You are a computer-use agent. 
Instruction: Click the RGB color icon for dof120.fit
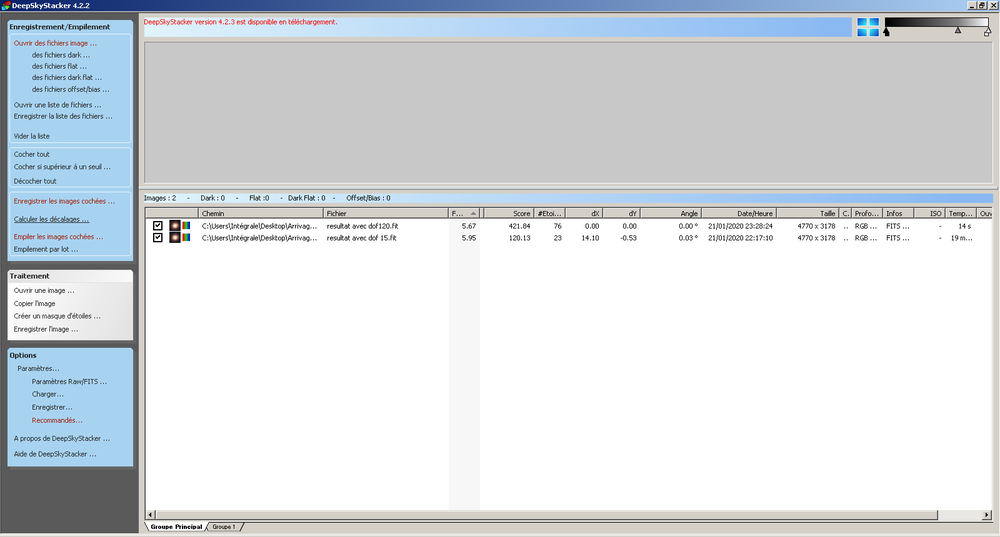[186, 226]
